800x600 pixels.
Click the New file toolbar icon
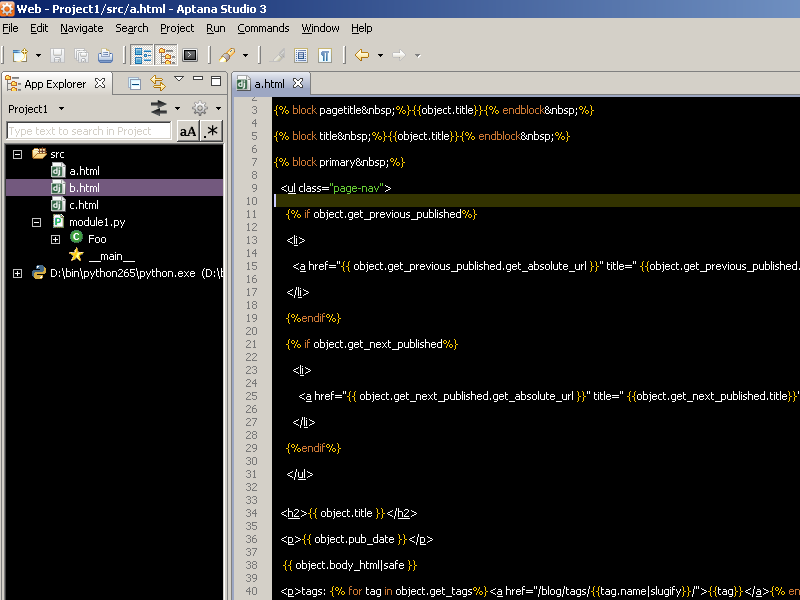pyautogui.click(x=20, y=55)
